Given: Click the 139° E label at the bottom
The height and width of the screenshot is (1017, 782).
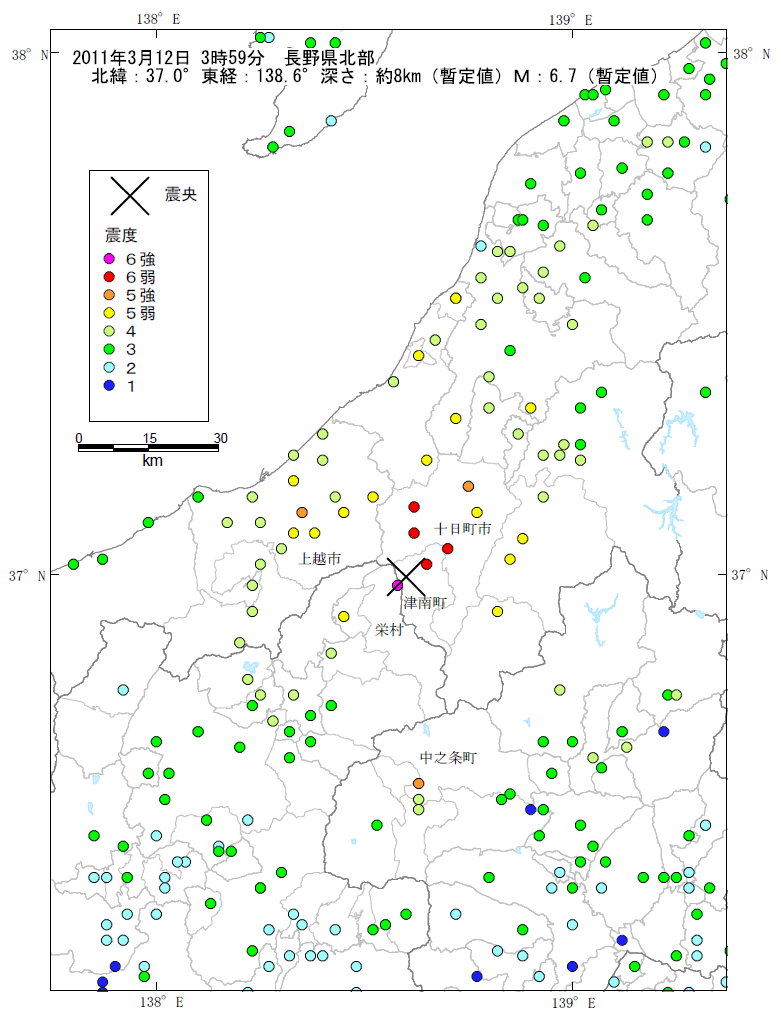Looking at the screenshot, I should tap(574, 1003).
